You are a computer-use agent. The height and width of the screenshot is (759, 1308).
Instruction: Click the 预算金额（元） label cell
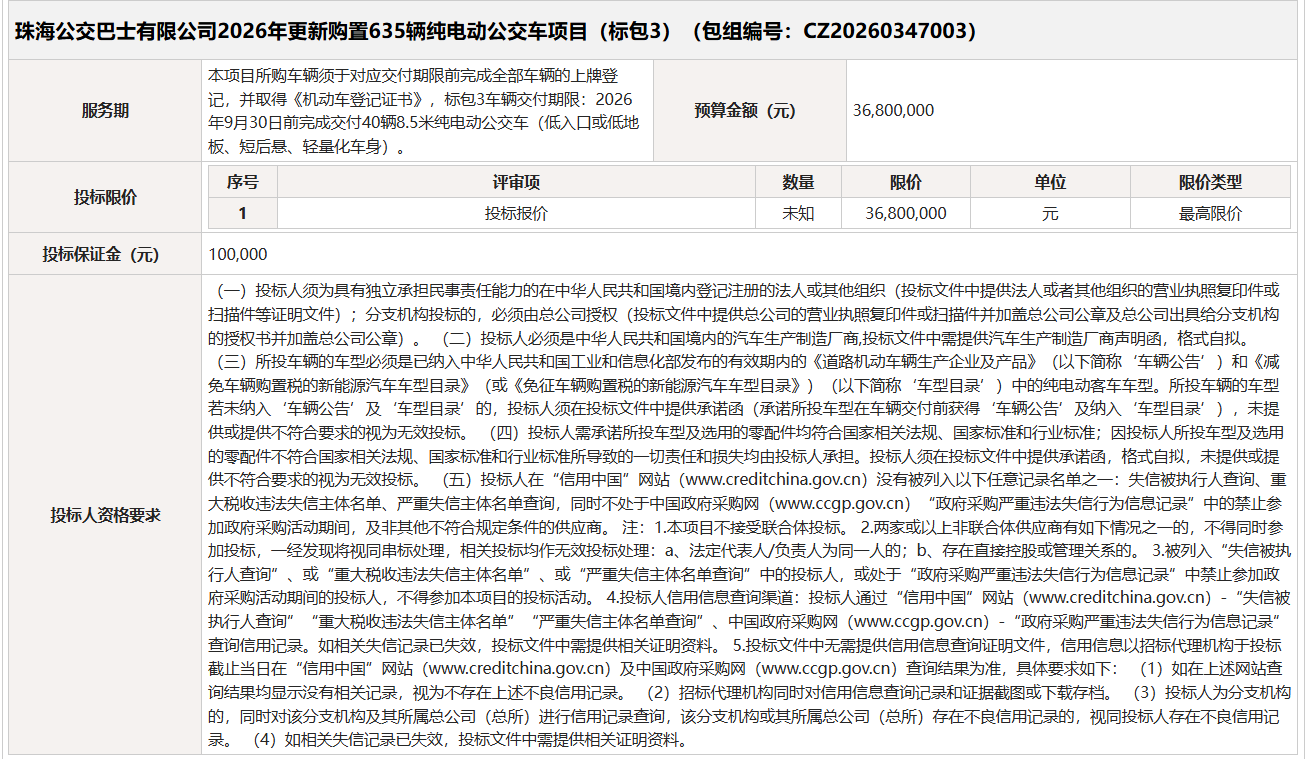pos(750,111)
